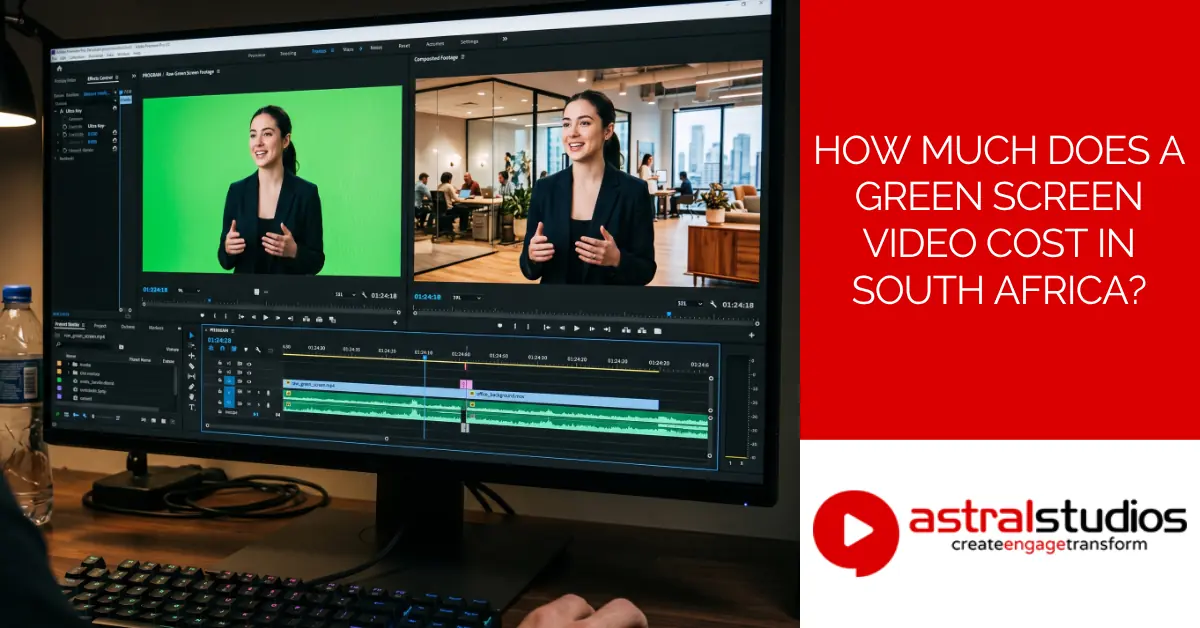Select the Razor tool
The height and width of the screenshot is (628, 1200).
click(191, 366)
